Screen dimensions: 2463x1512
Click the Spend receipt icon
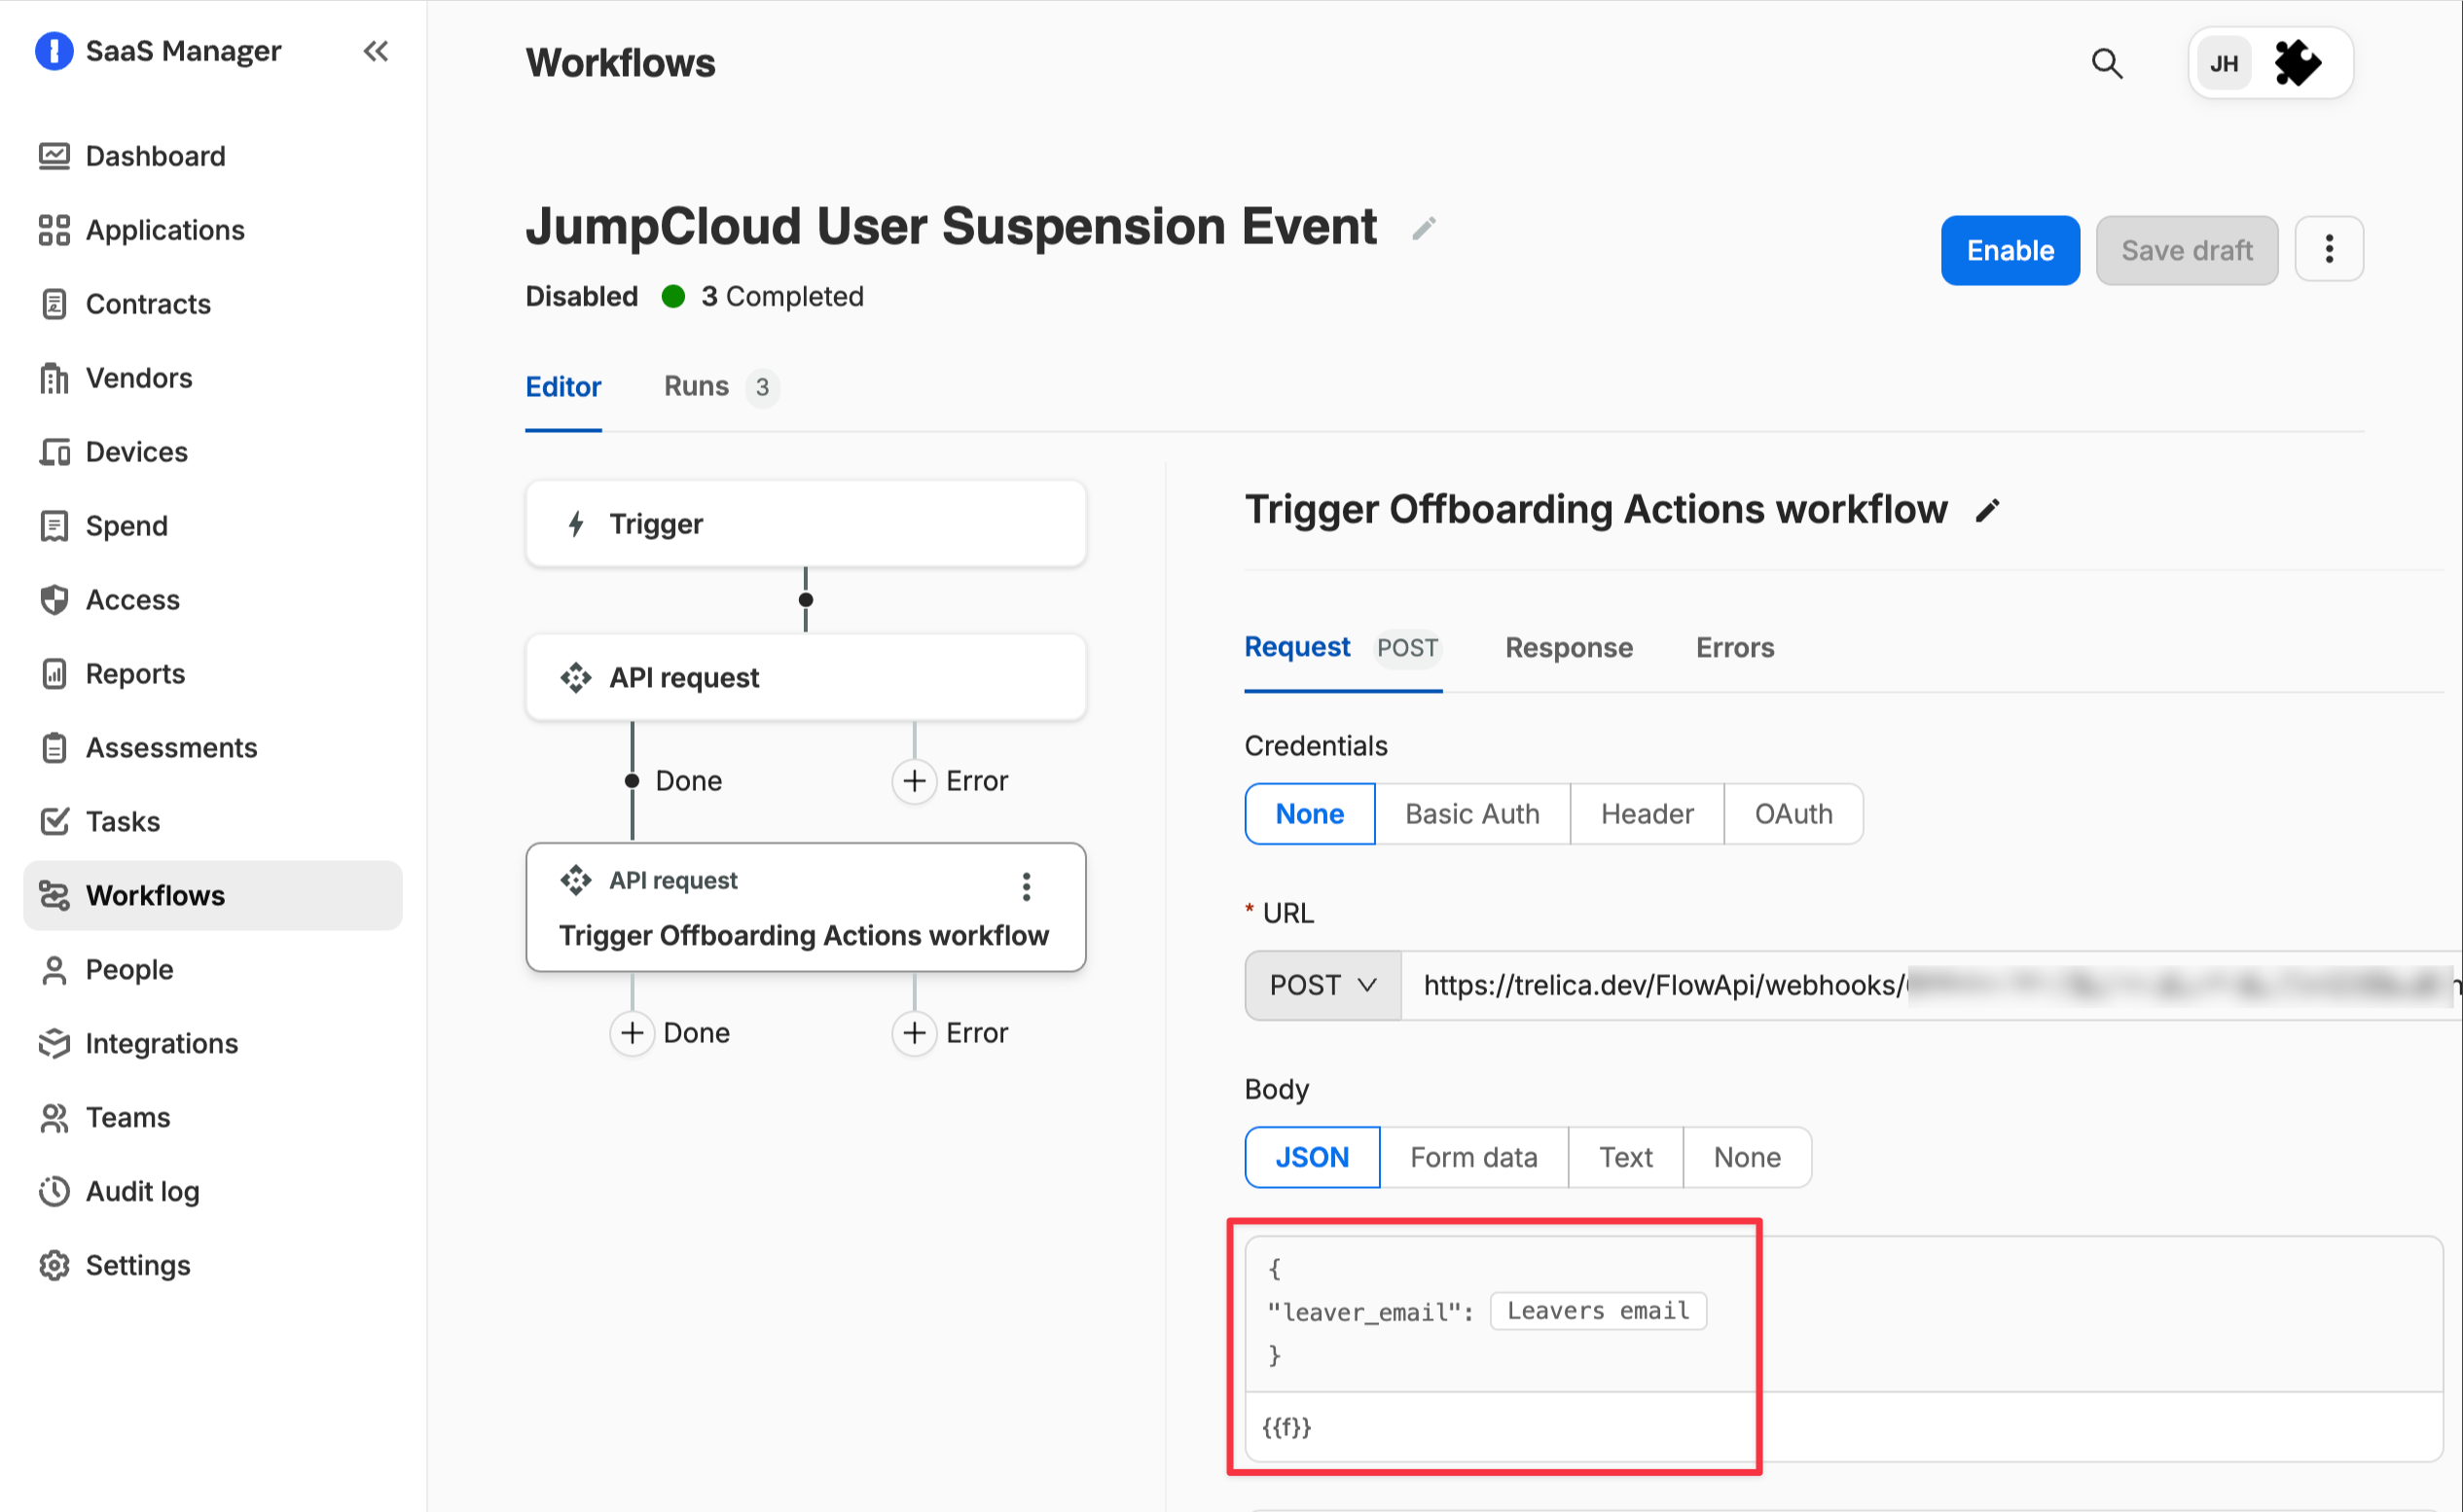point(54,526)
